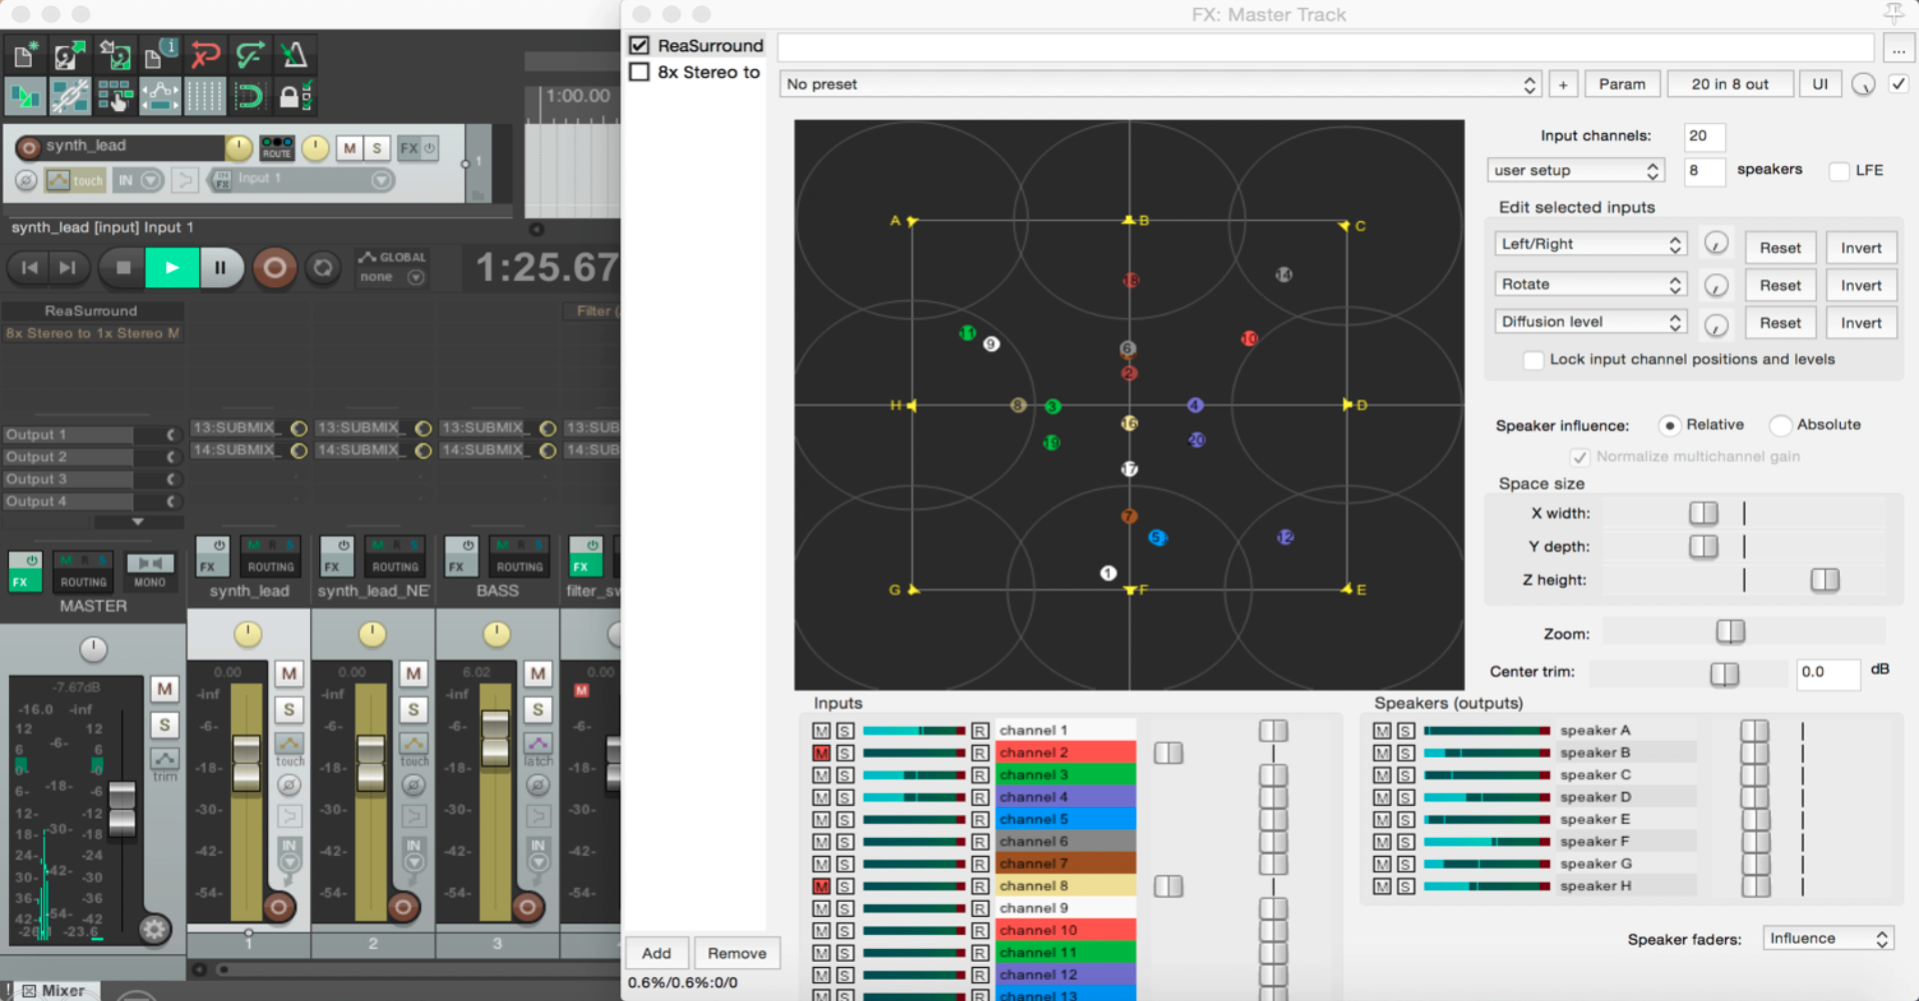Image resolution: width=1919 pixels, height=1001 pixels.
Task: Open ROUTING on BASS mixer strip
Action: [x=520, y=557]
